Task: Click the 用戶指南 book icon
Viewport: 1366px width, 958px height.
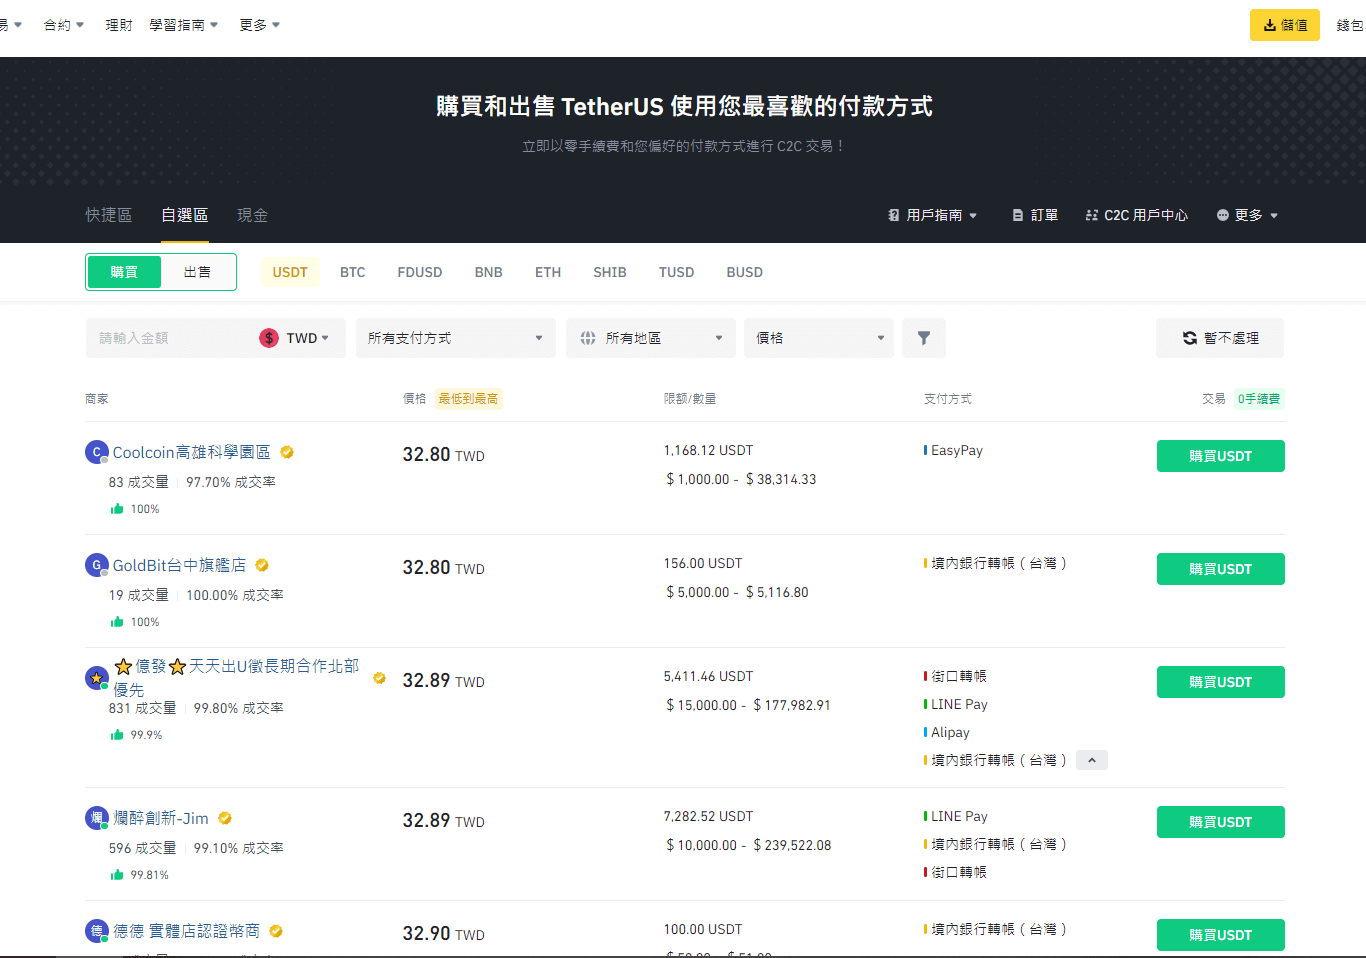Action: pyautogui.click(x=894, y=215)
